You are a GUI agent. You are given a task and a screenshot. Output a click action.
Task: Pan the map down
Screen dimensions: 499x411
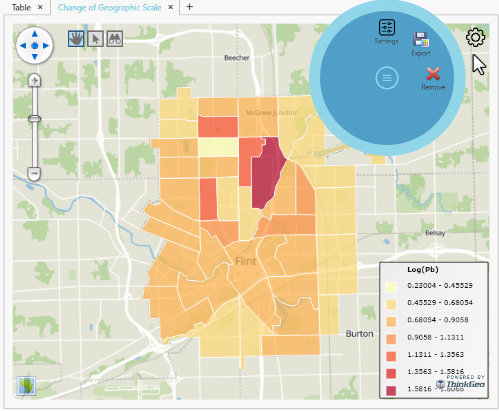tap(35, 57)
